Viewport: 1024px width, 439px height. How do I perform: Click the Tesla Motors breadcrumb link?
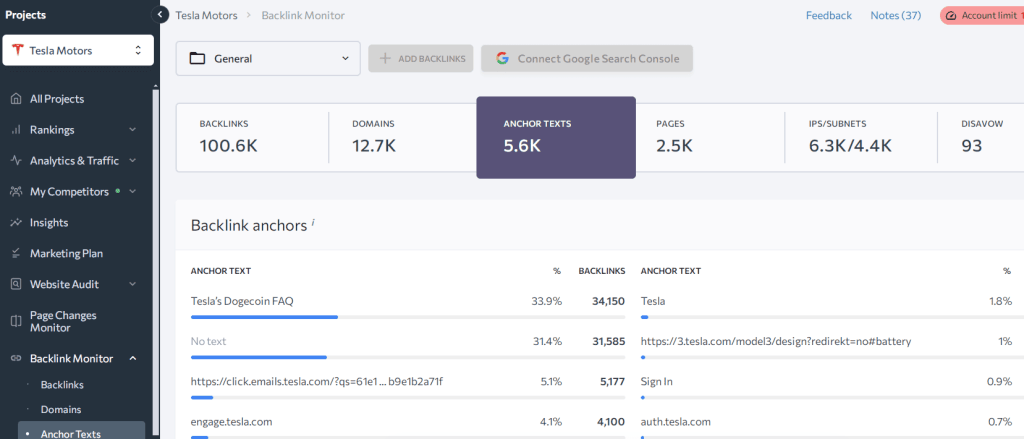206,15
